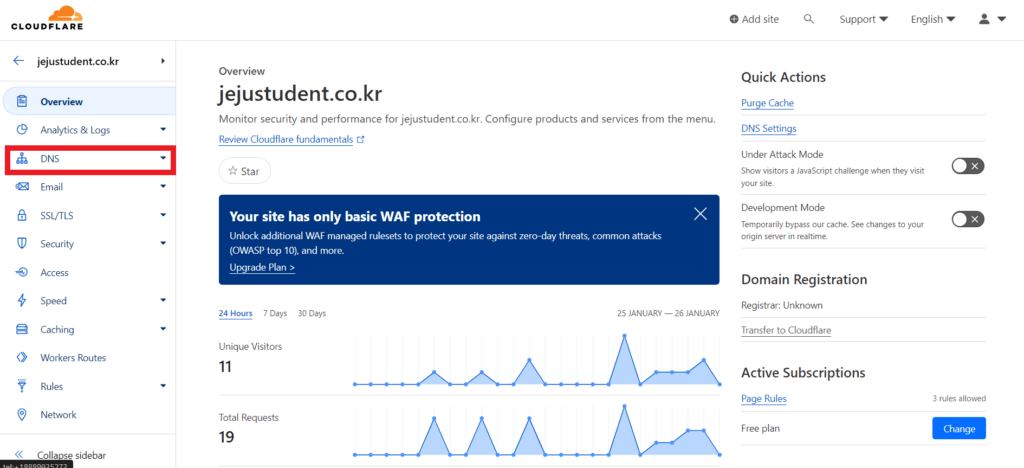Image resolution: width=1024 pixels, height=468 pixels.
Task: Star the jejustudent.co.kr site
Action: 244,171
